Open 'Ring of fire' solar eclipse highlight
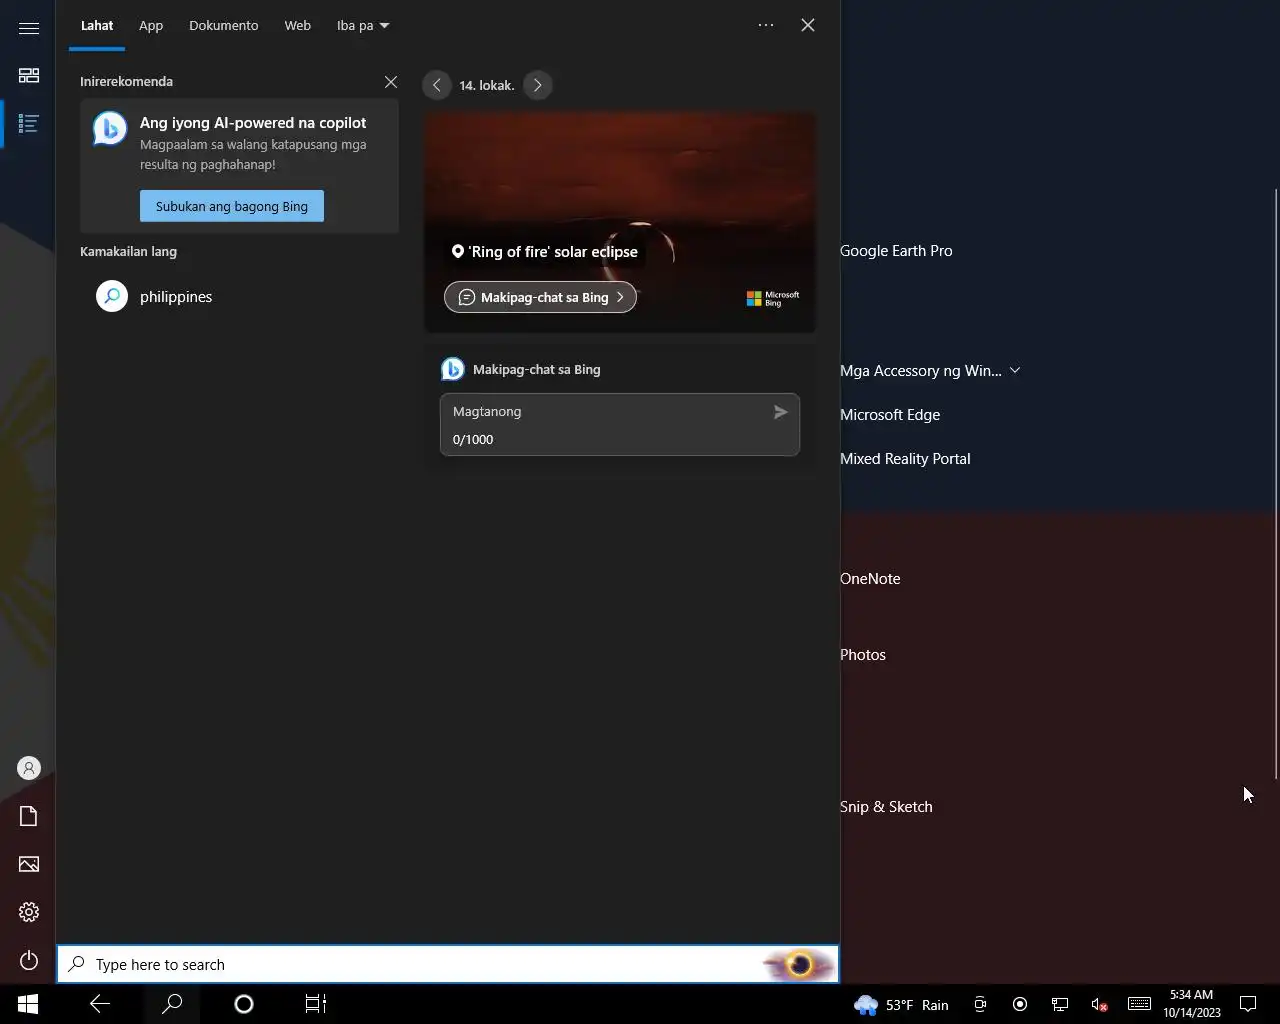Screen dimensions: 1280x1024 [x=545, y=252]
